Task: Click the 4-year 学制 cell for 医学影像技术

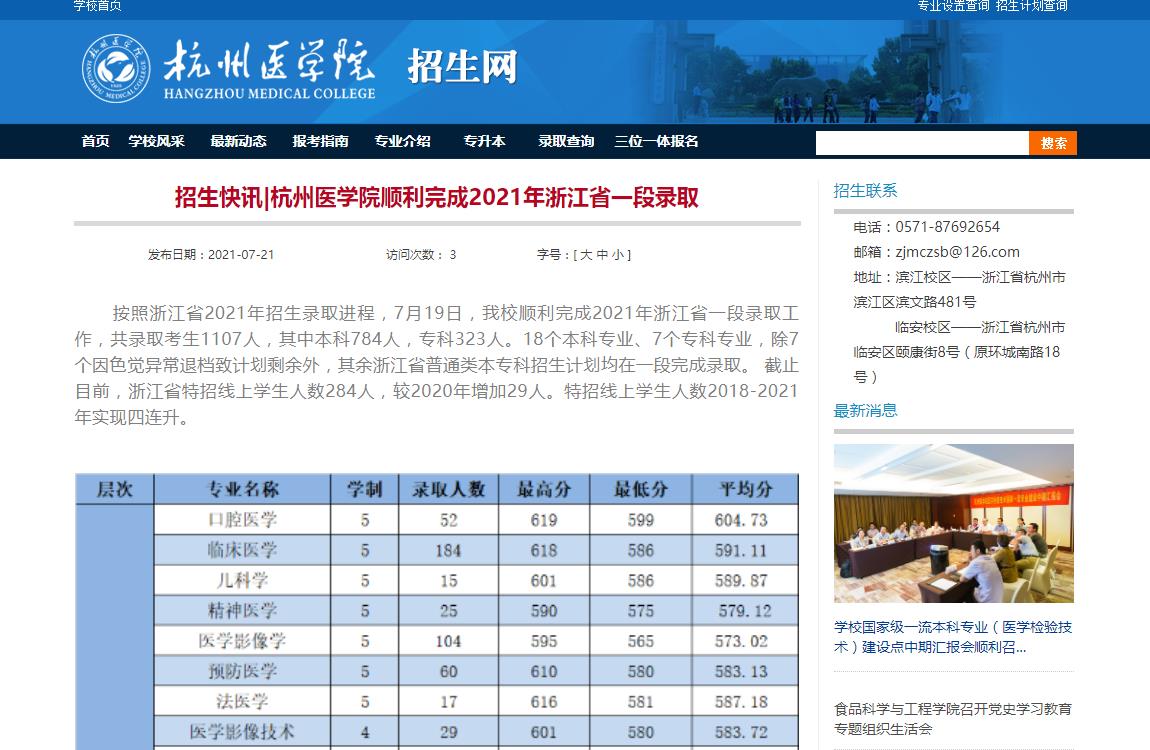Action: 365,732
